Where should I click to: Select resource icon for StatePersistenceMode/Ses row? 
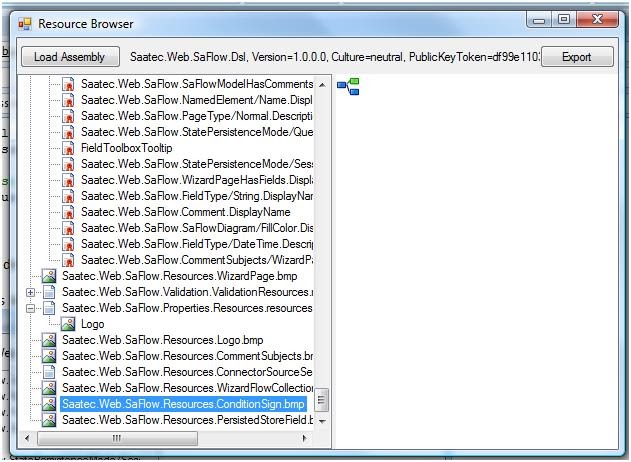tap(68, 164)
